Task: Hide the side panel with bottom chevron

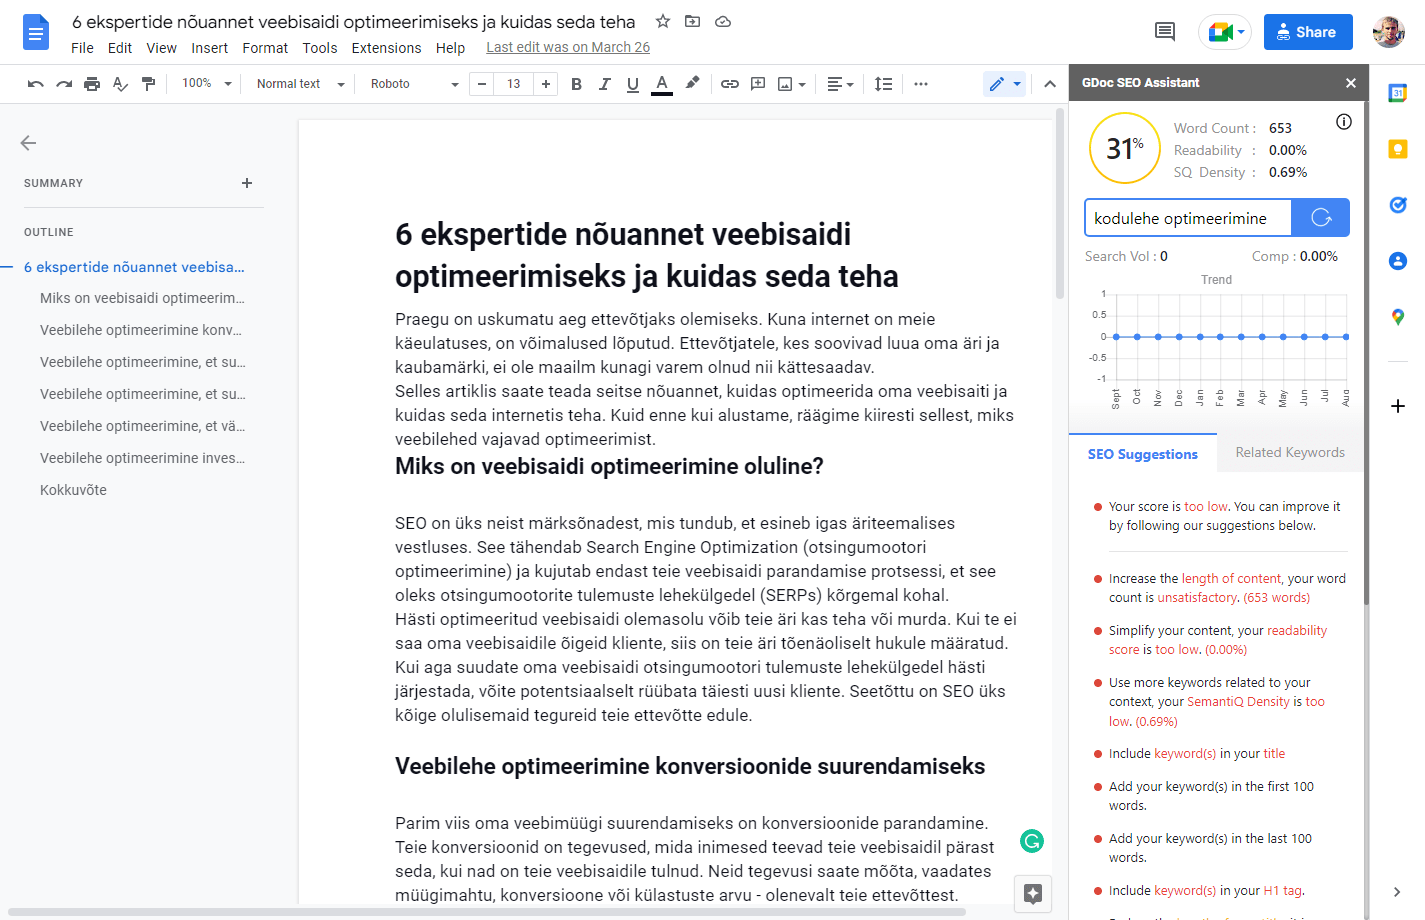Action: [1397, 892]
